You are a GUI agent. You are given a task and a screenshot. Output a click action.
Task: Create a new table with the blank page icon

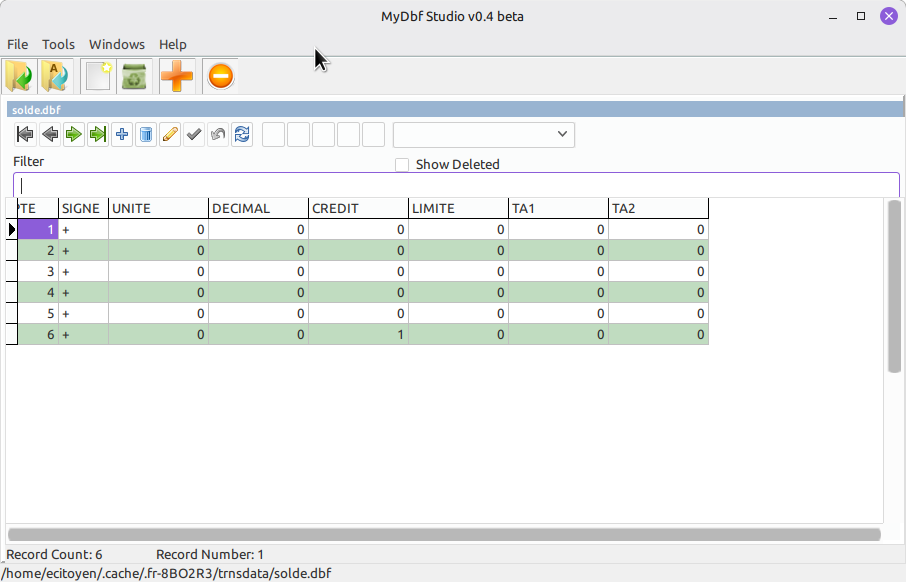point(98,76)
